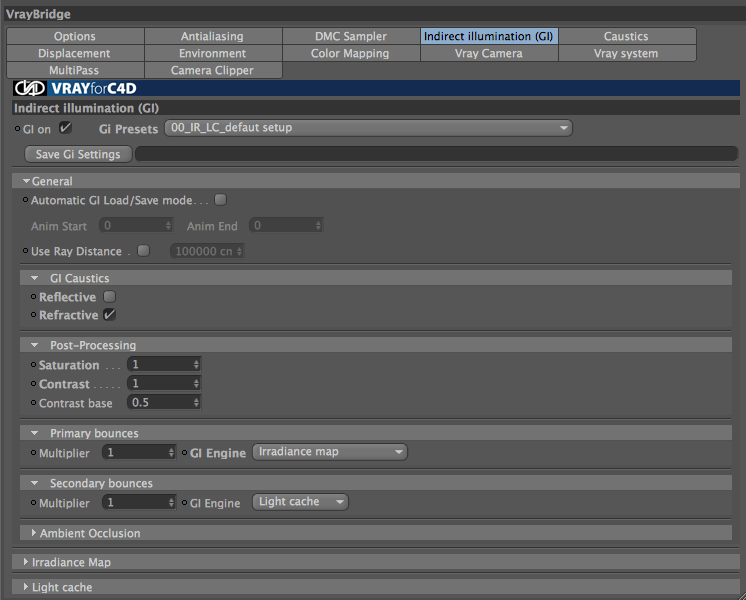Click Saturation spinner arrows
Screen dimensions: 746x600
point(196,364)
